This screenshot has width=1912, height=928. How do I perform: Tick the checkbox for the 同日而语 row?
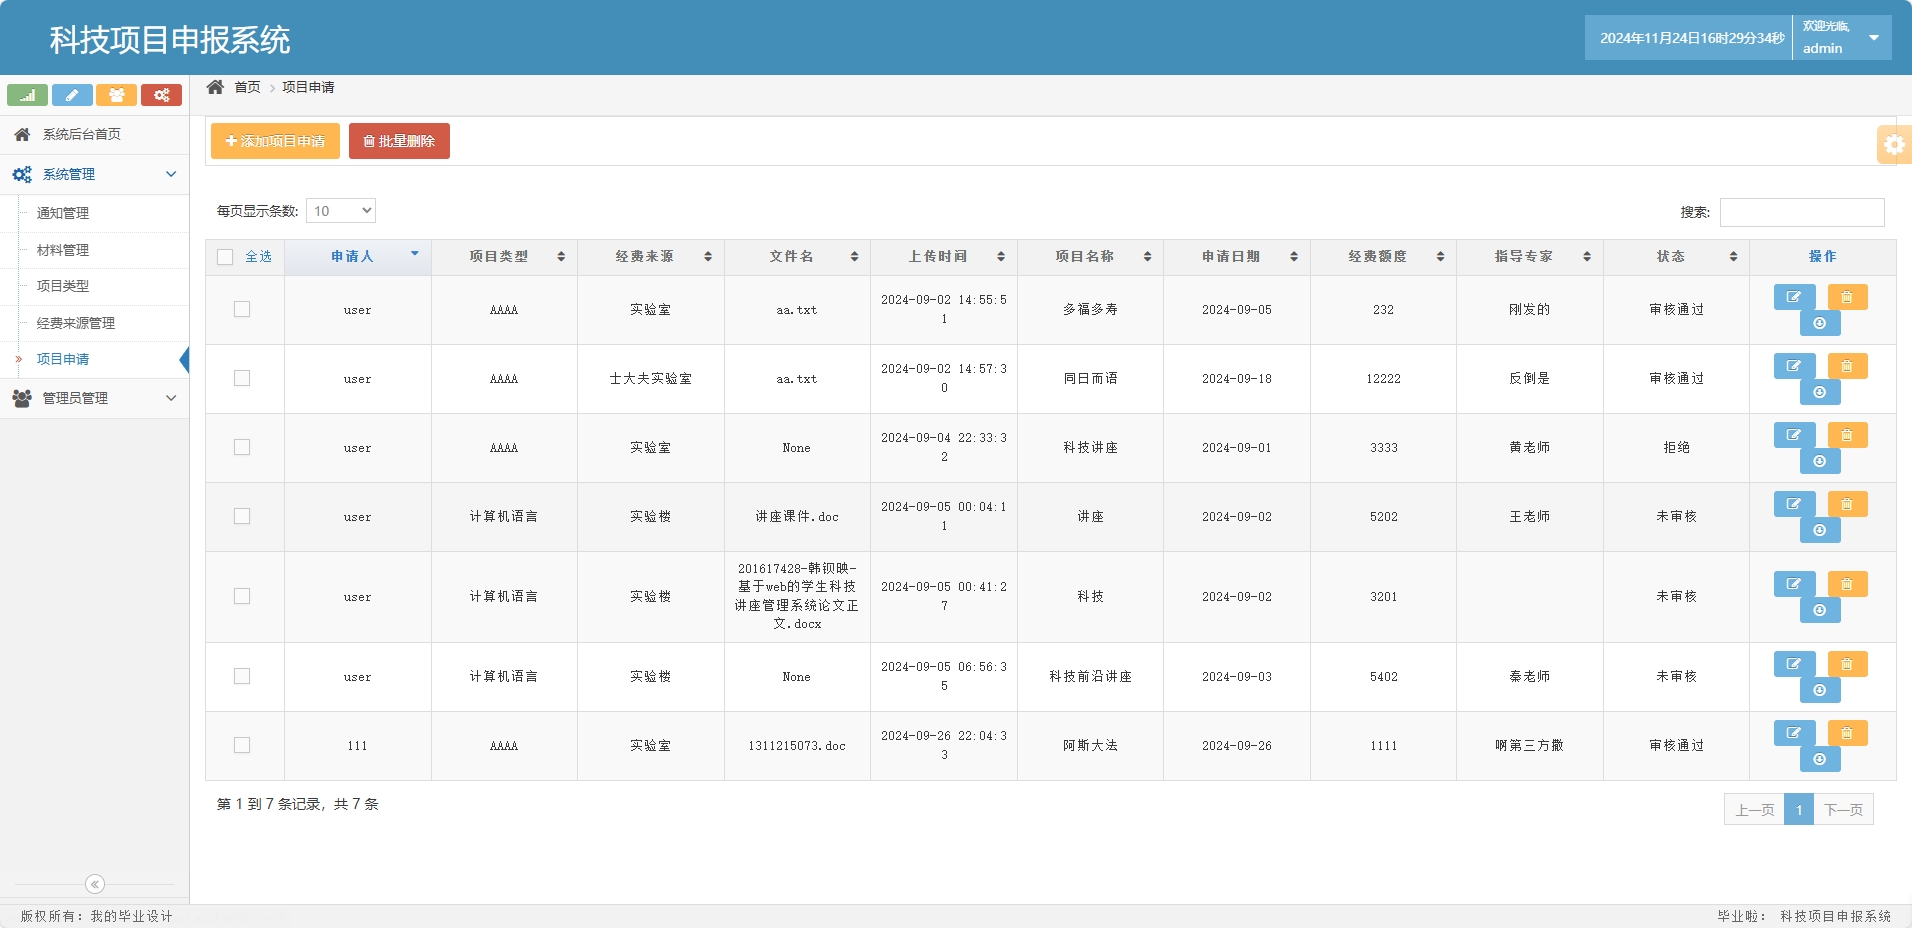click(x=242, y=378)
